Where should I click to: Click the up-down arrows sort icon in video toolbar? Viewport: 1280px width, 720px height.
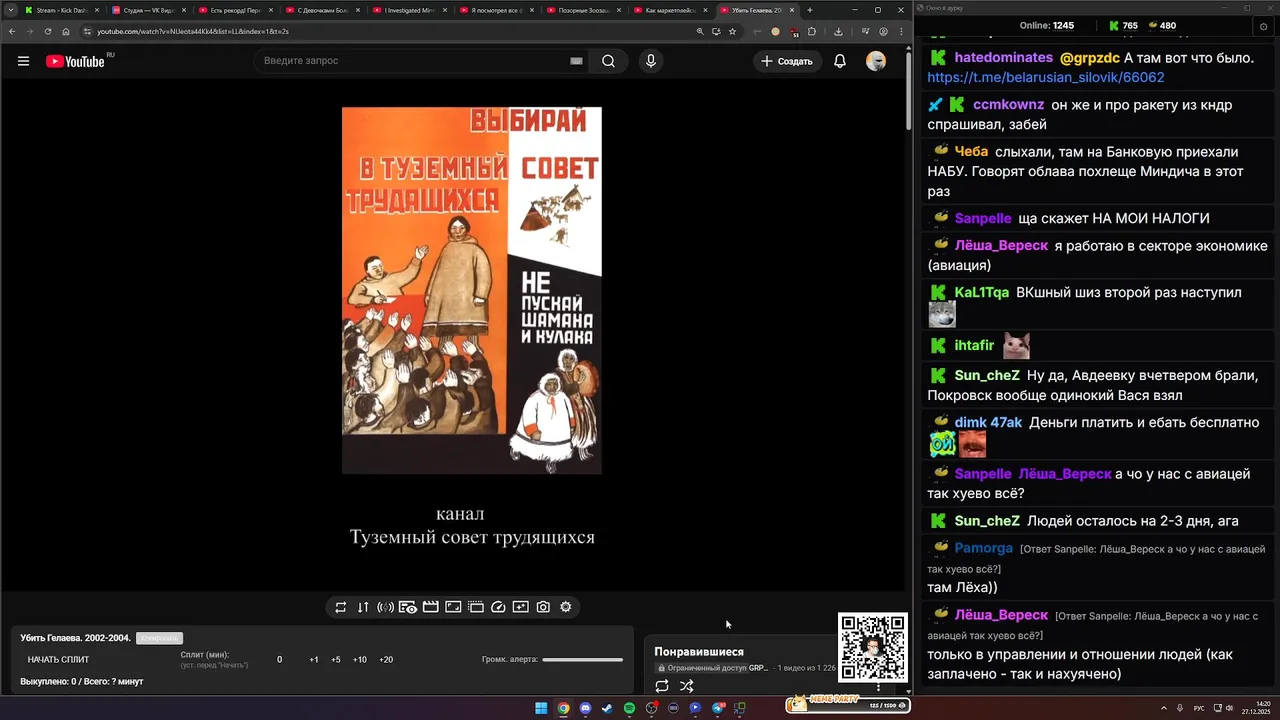[363, 607]
